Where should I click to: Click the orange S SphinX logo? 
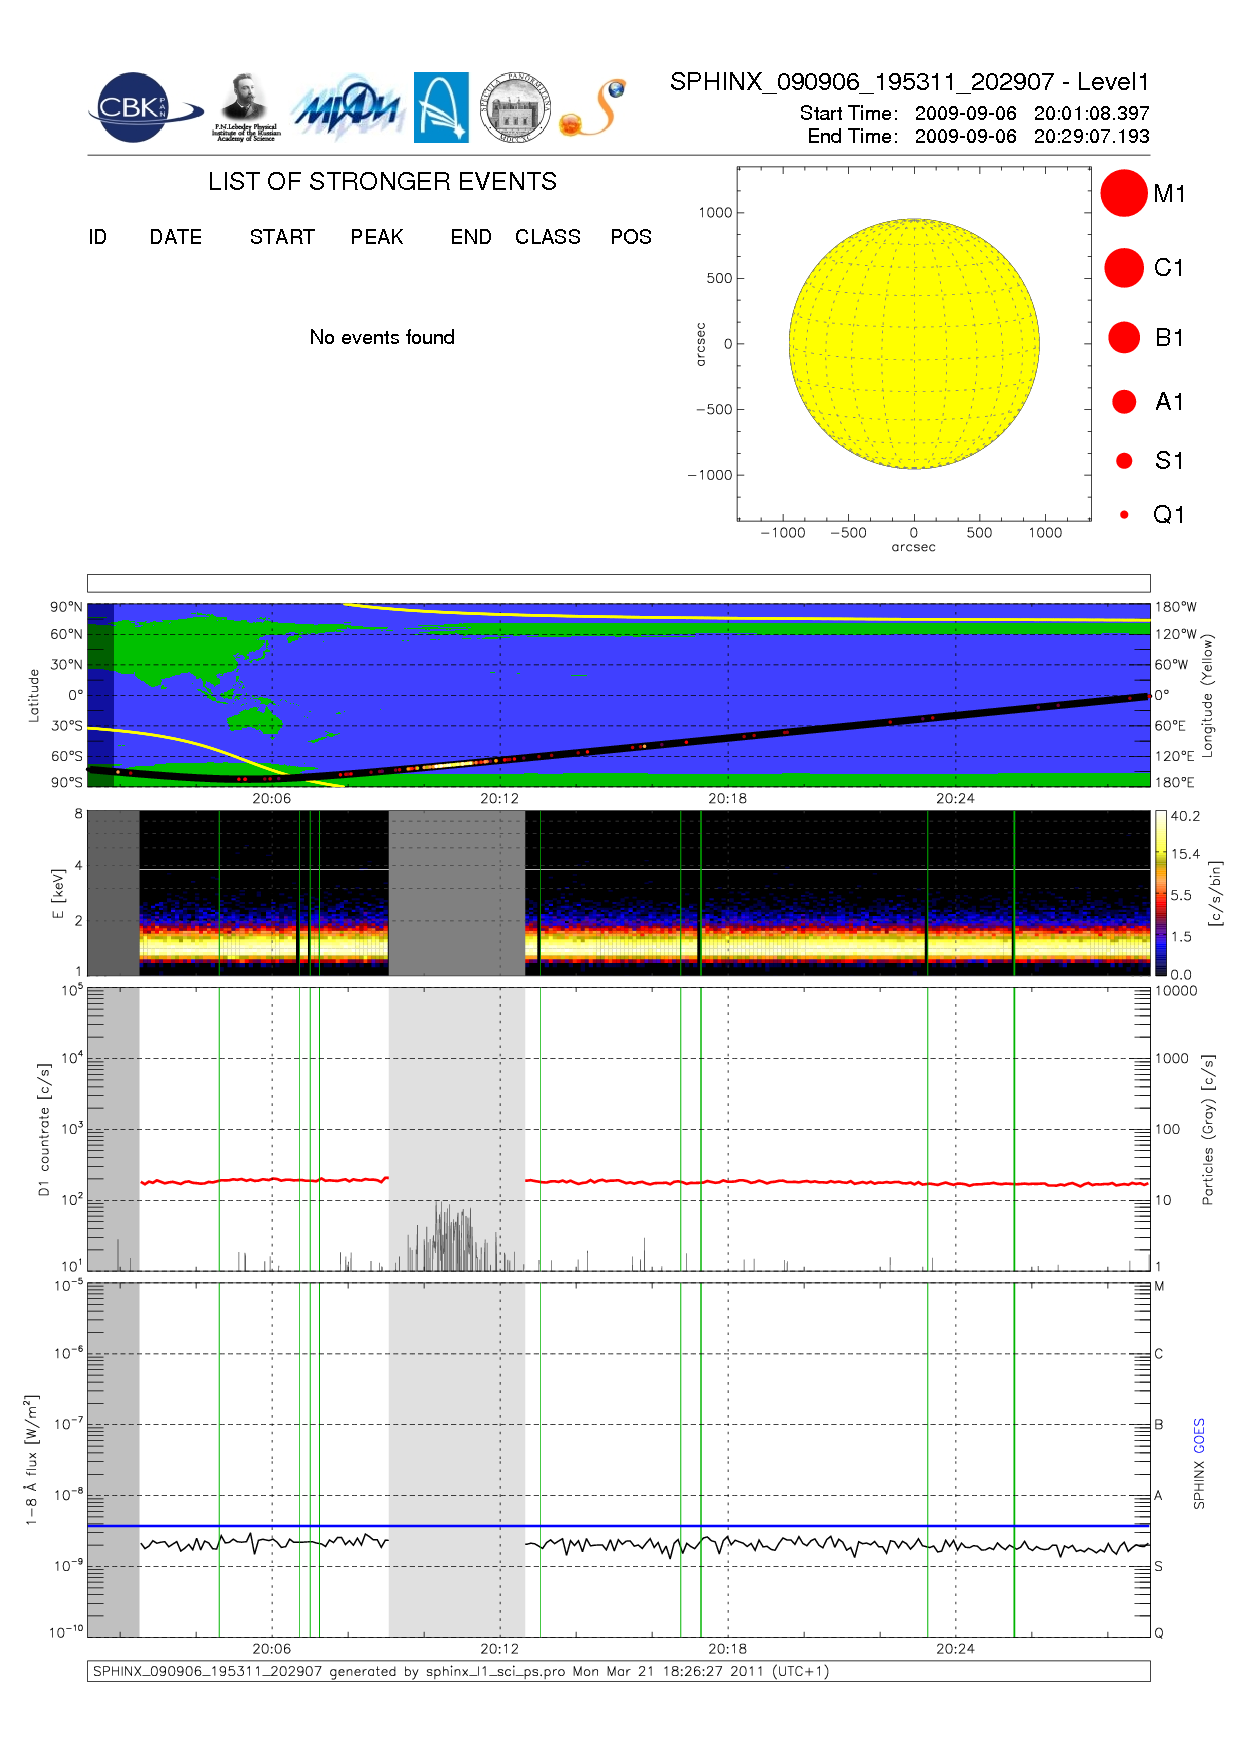point(594,109)
